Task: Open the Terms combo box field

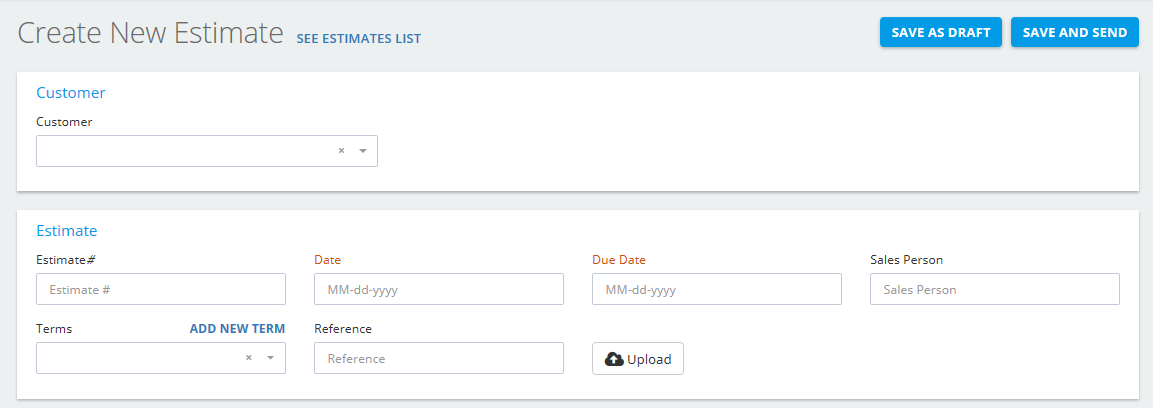Action: [x=161, y=358]
